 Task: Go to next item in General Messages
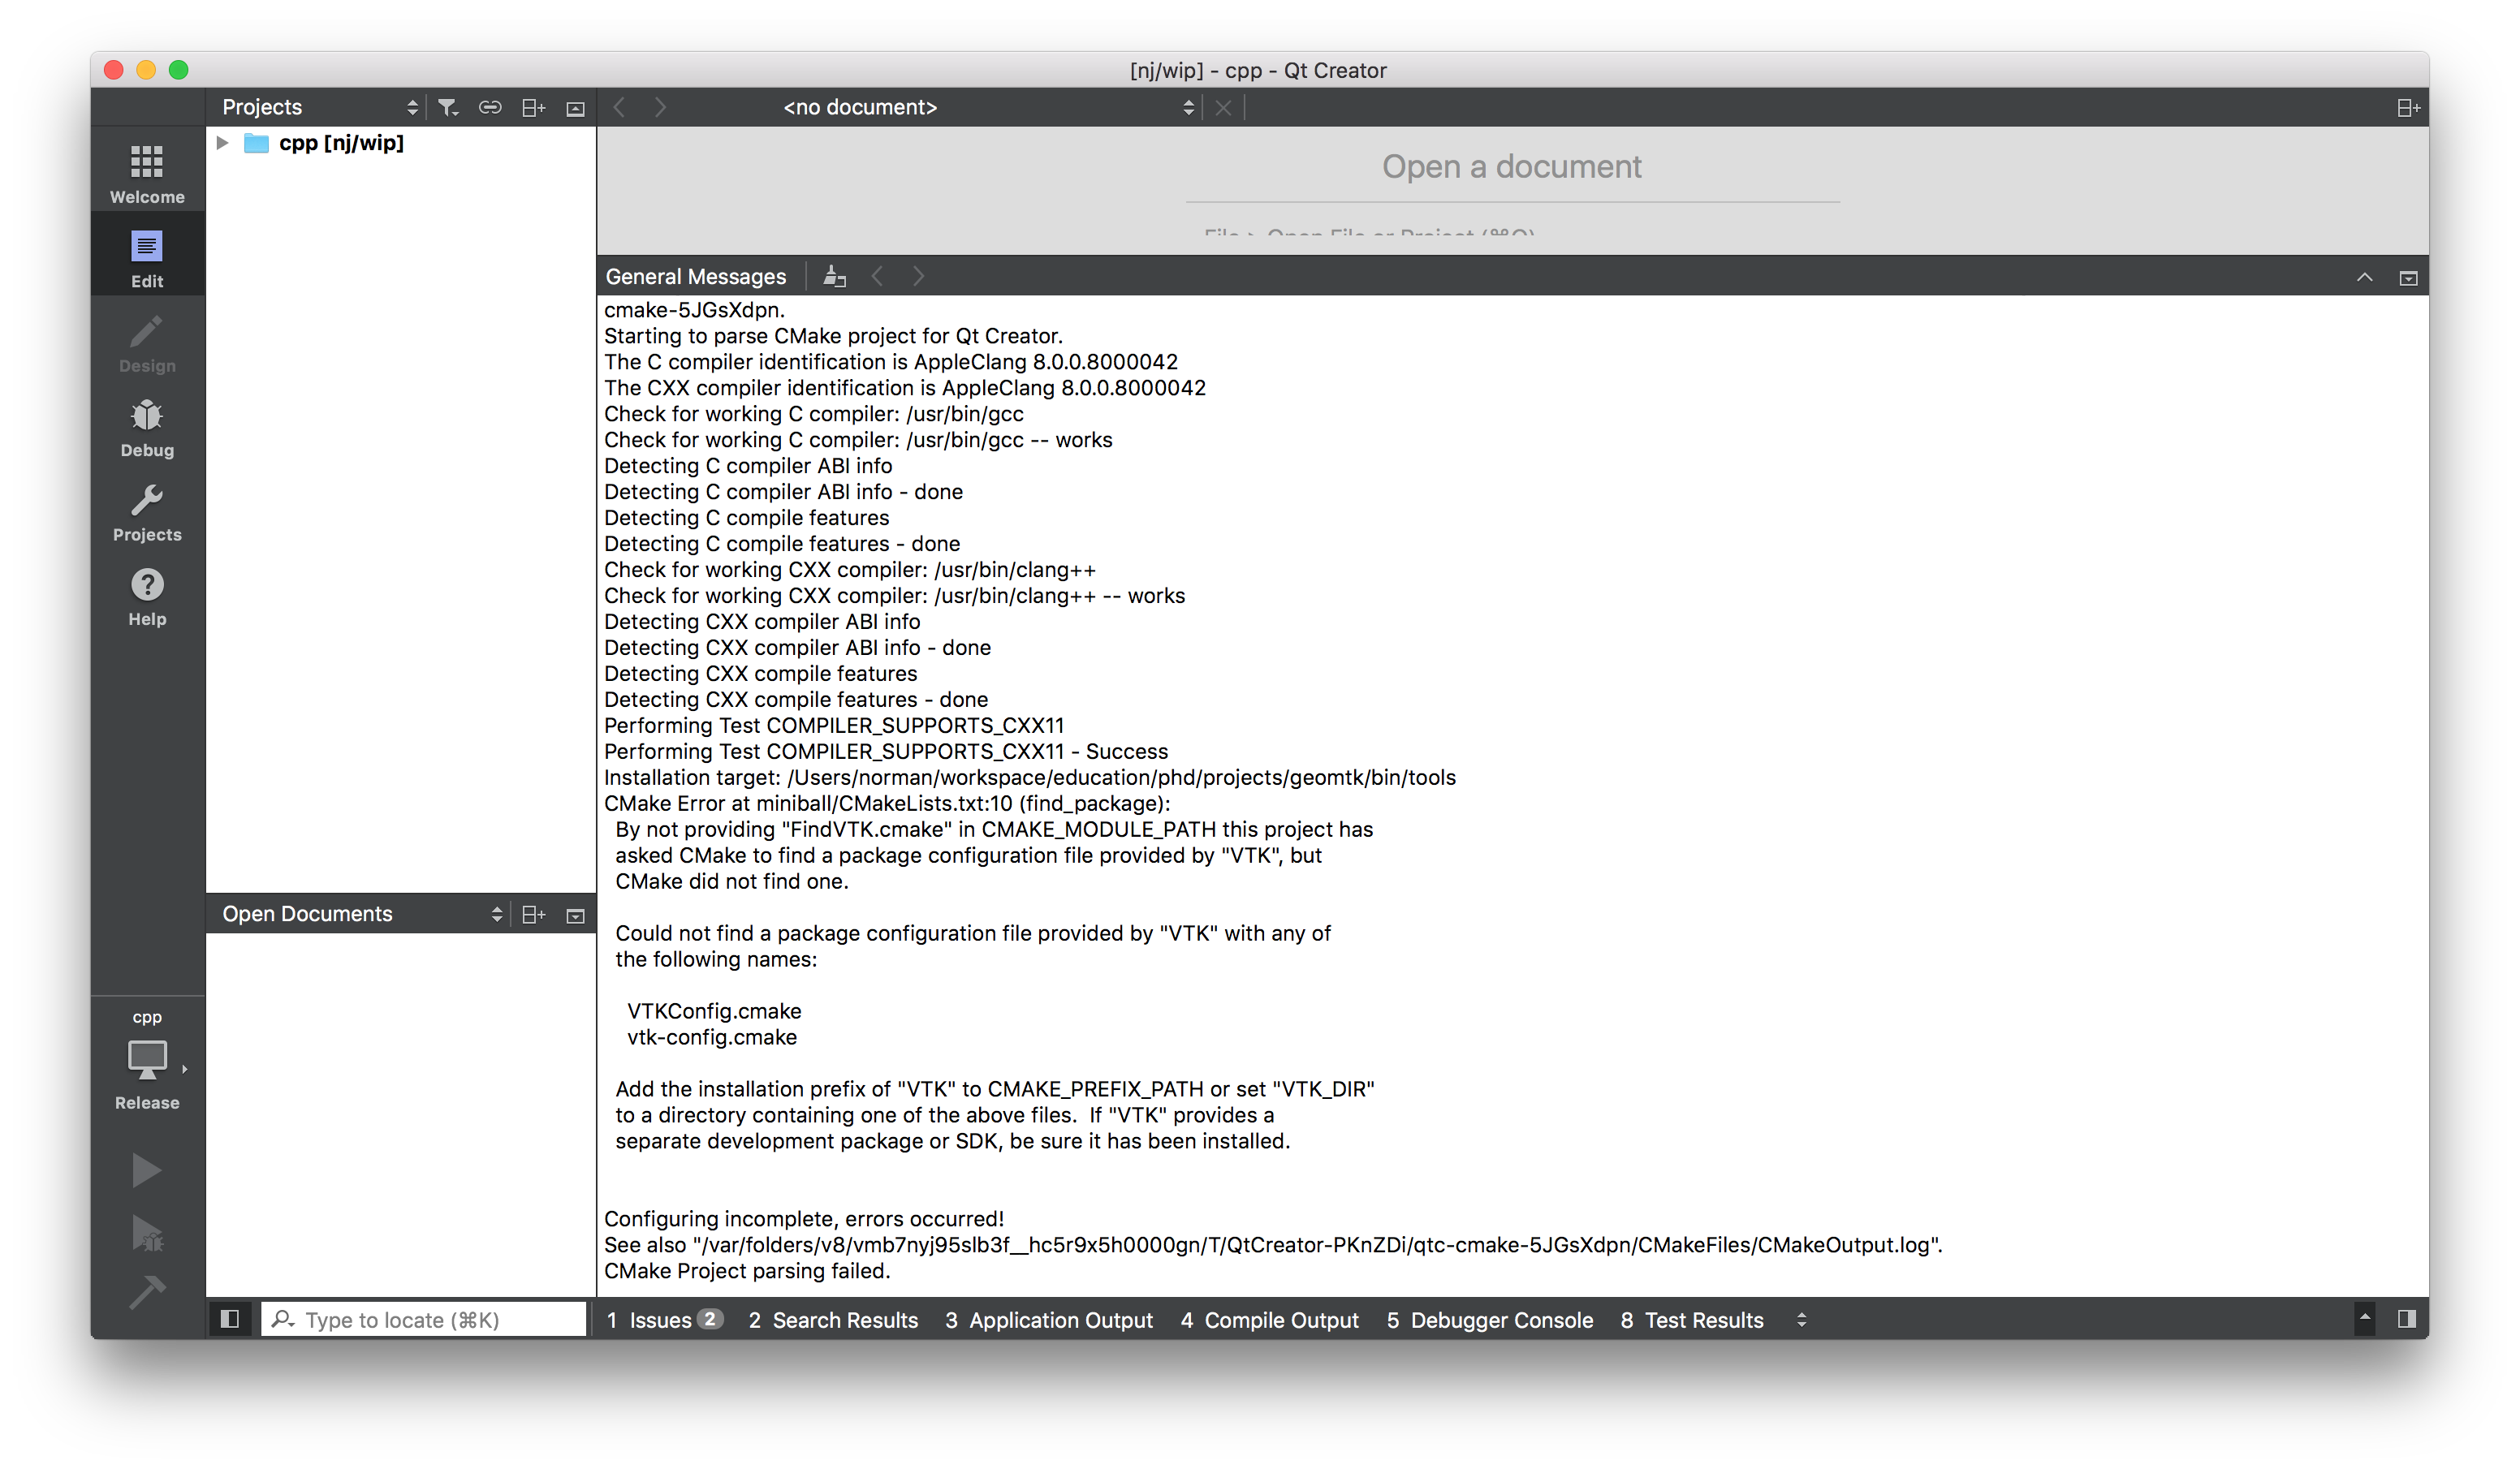tap(918, 276)
